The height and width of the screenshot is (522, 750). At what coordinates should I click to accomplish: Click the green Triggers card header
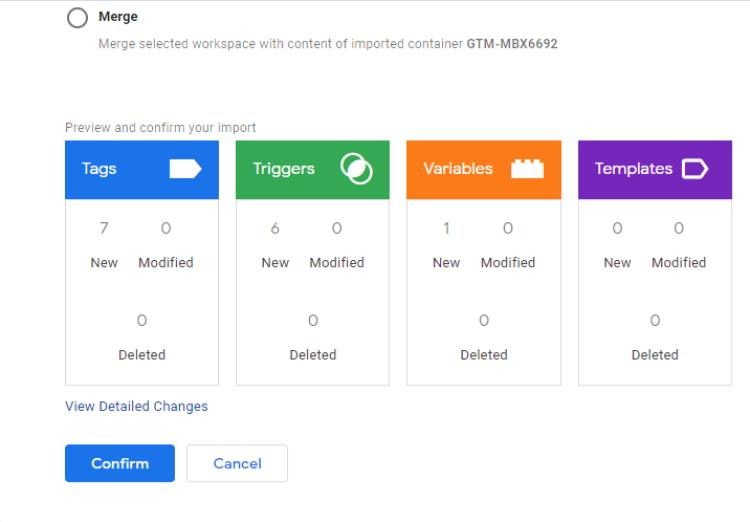click(312, 169)
